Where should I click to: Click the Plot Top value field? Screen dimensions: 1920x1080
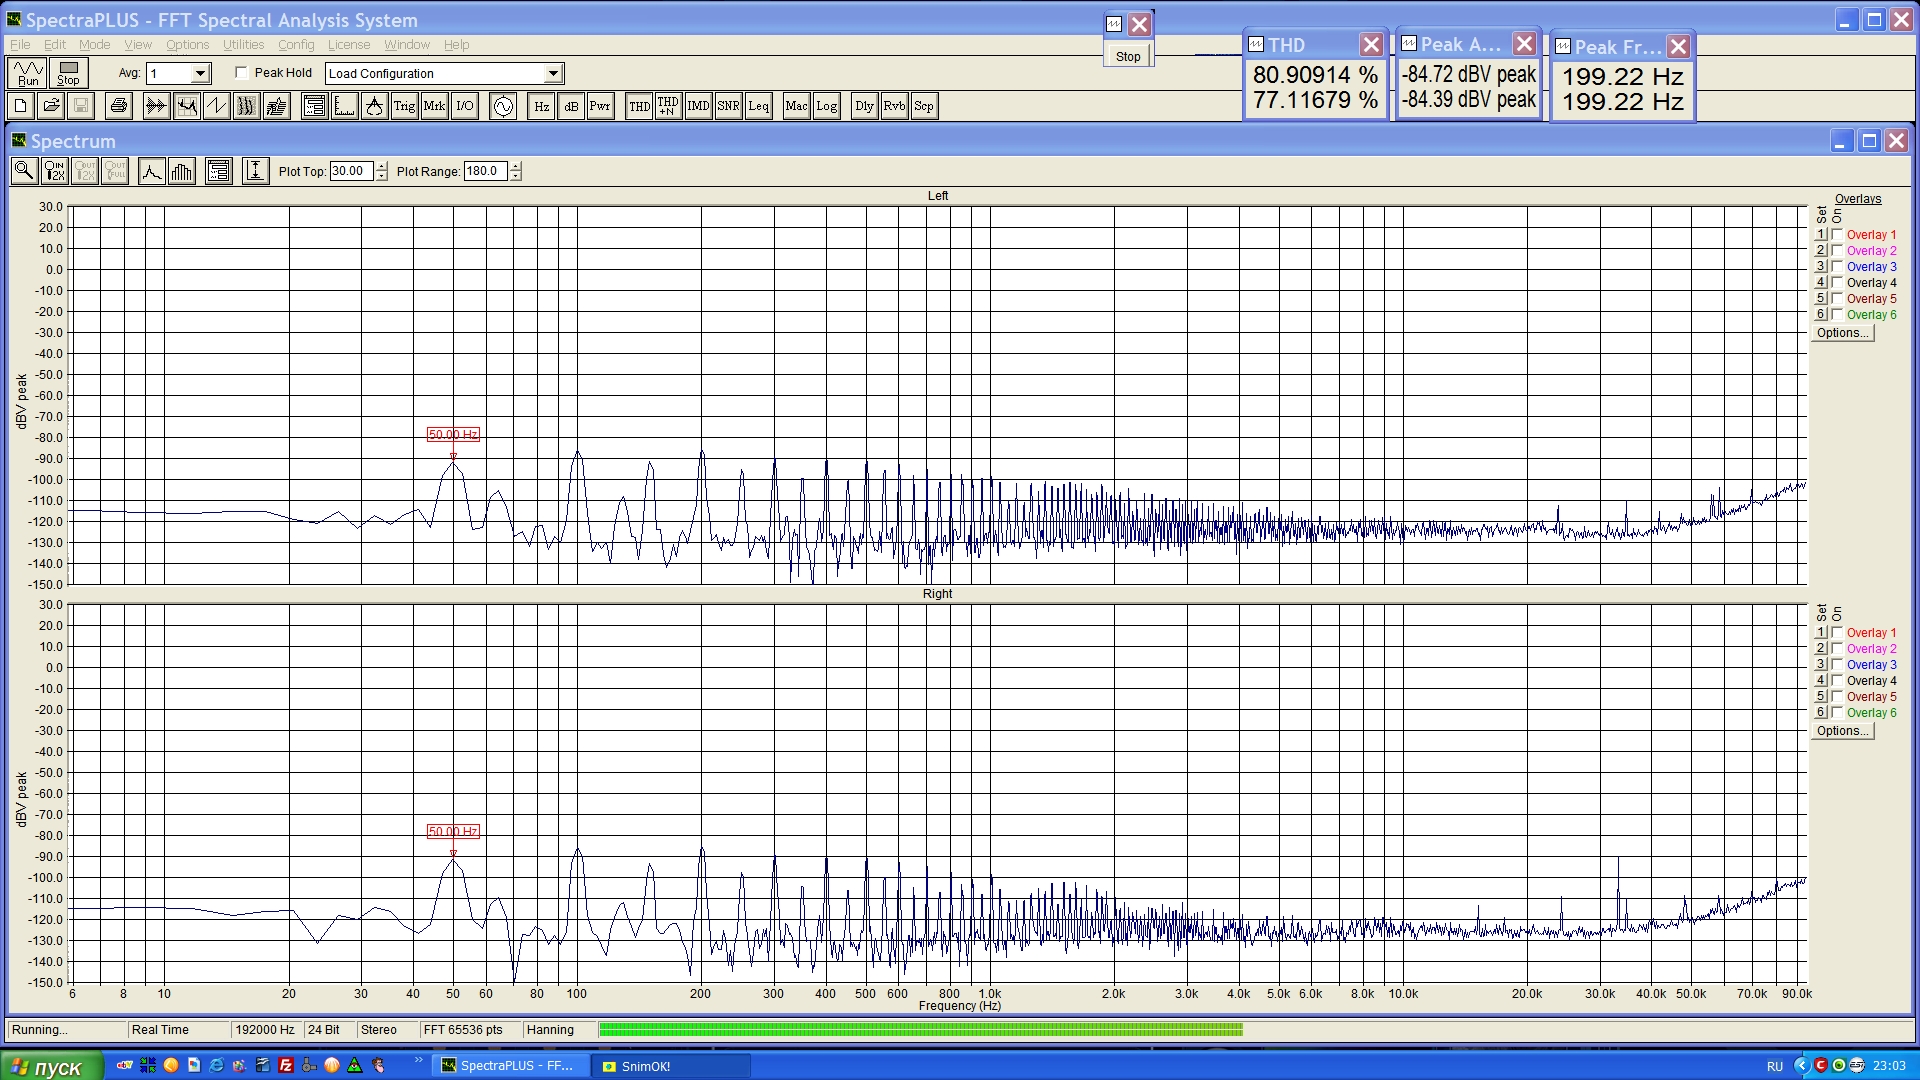(x=351, y=171)
